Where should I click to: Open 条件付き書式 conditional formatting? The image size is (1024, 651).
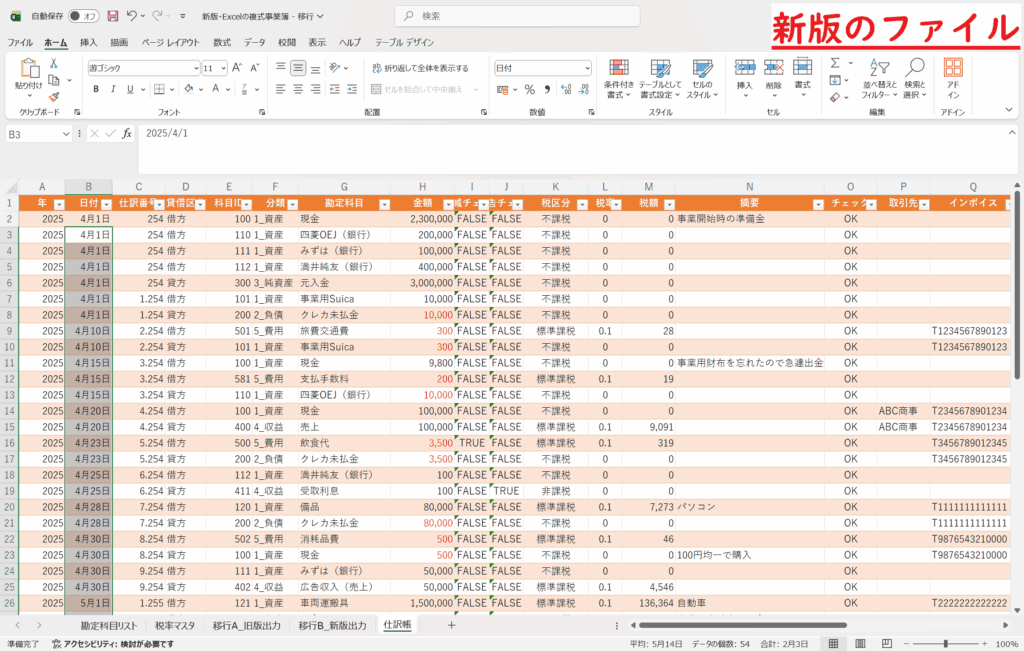point(619,78)
